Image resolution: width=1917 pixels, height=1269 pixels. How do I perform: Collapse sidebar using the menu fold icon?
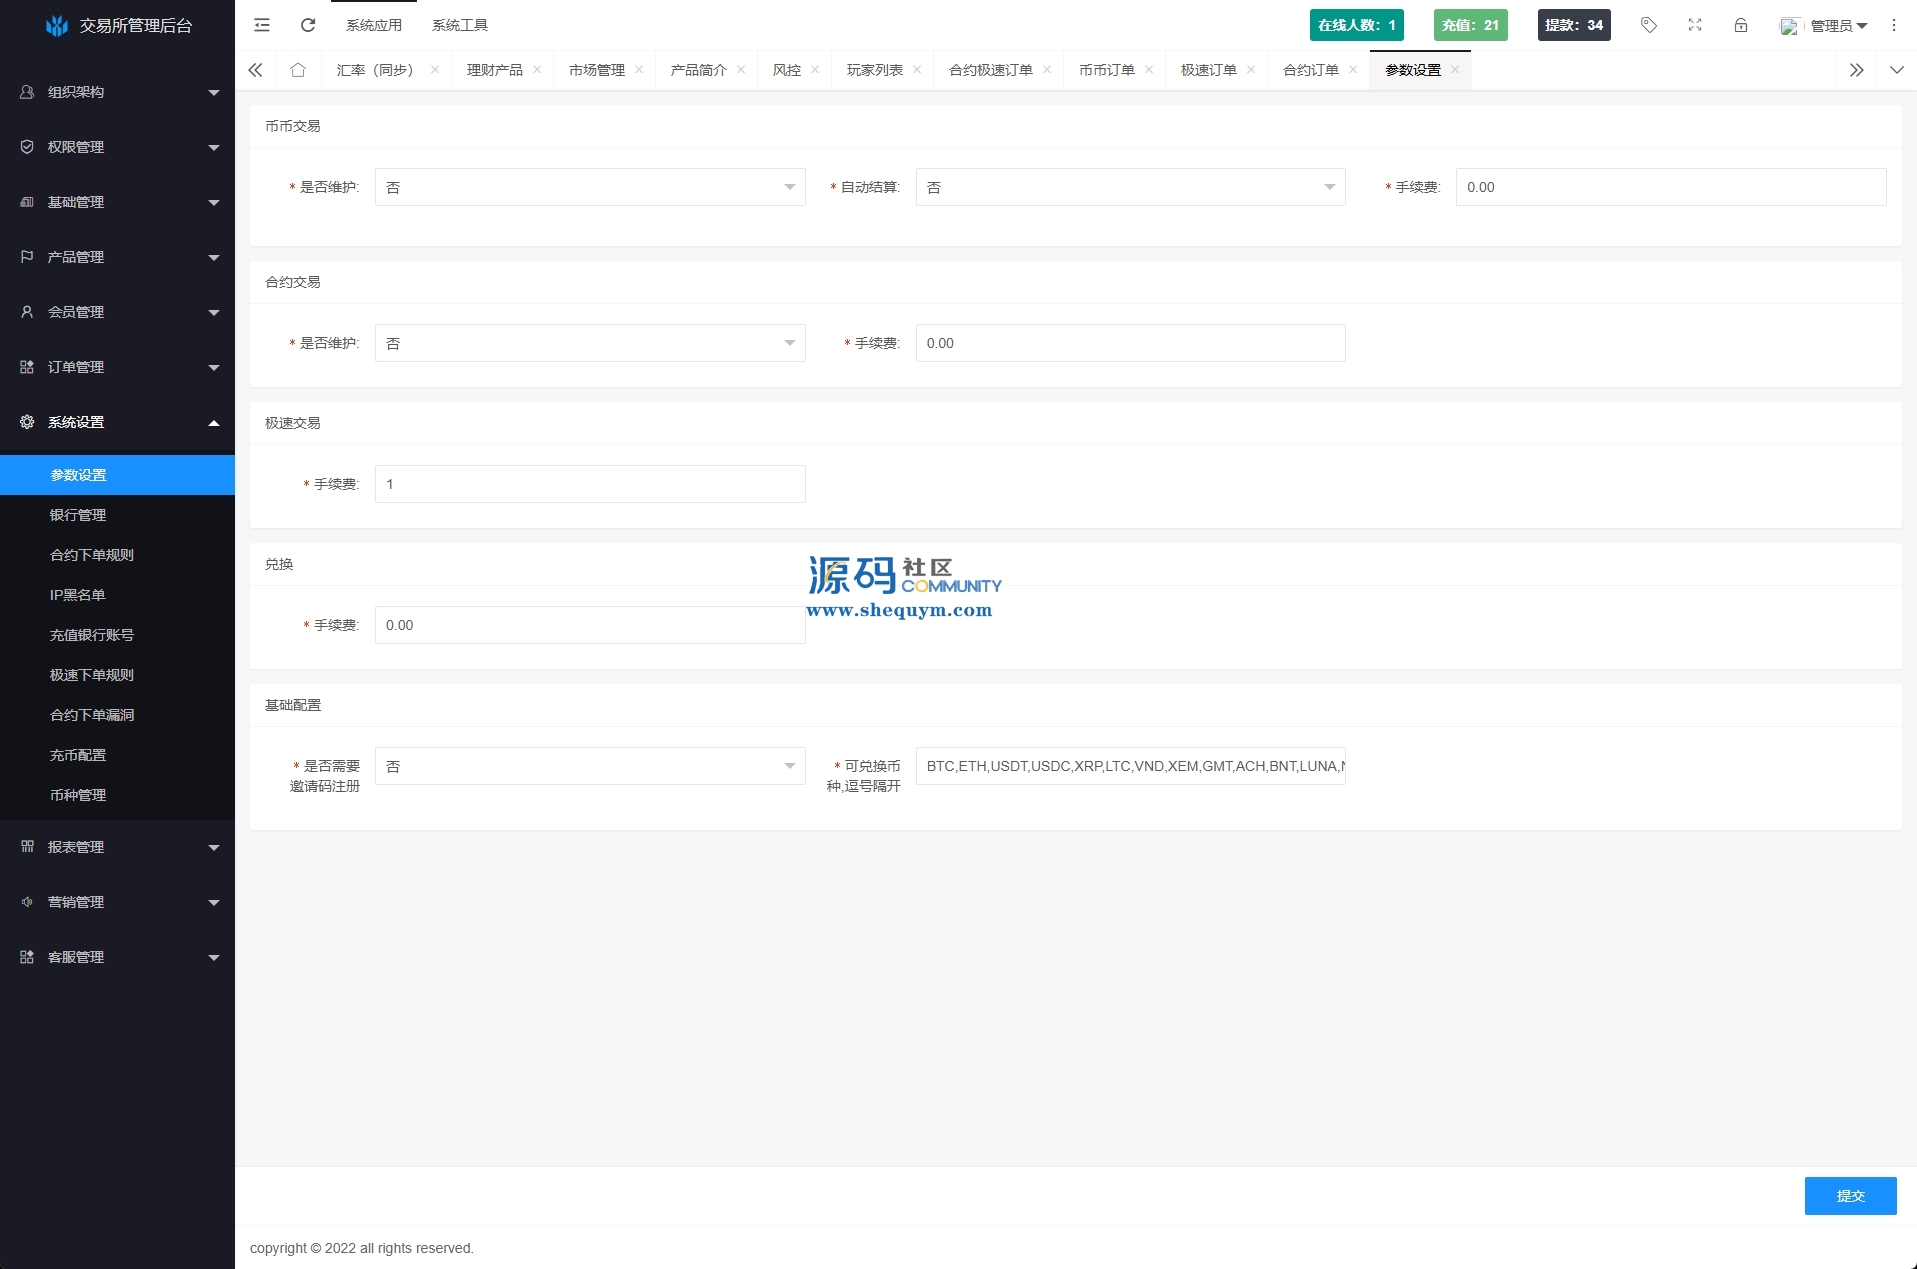pyautogui.click(x=262, y=25)
